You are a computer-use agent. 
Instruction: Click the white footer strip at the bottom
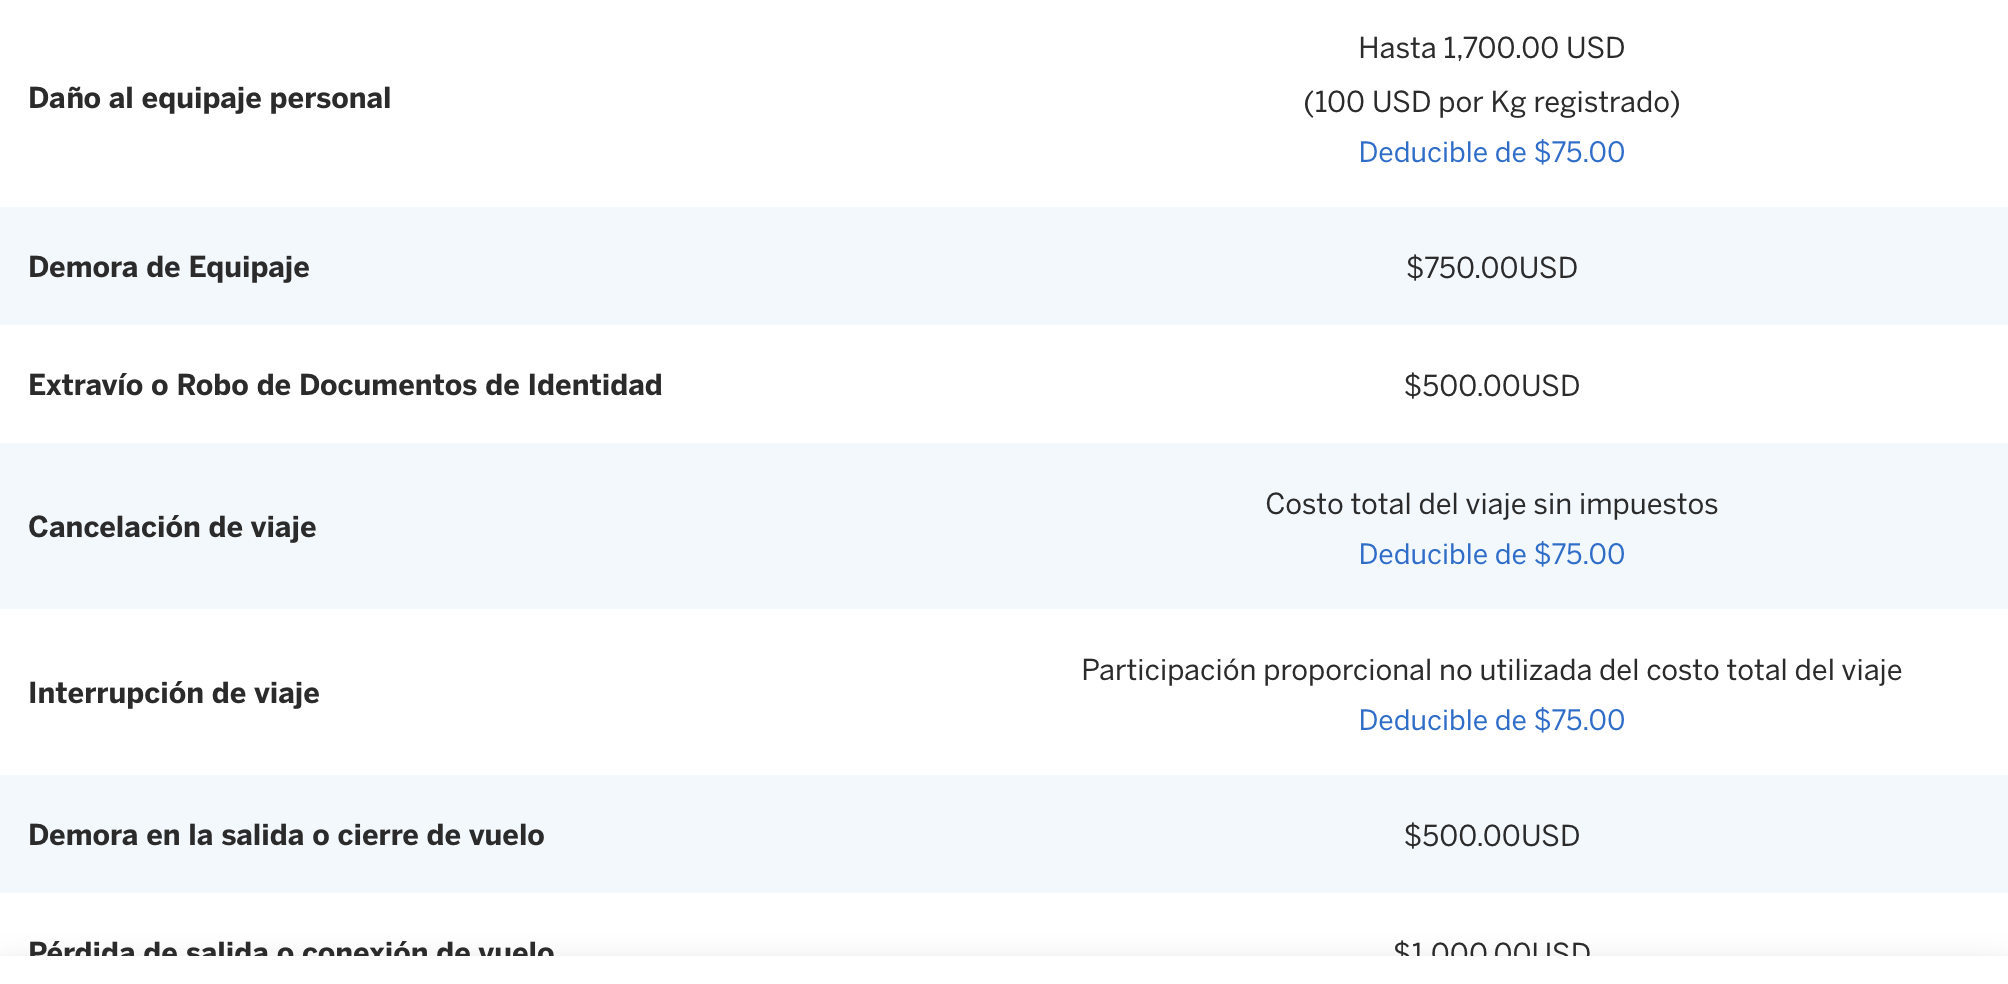1004,971
